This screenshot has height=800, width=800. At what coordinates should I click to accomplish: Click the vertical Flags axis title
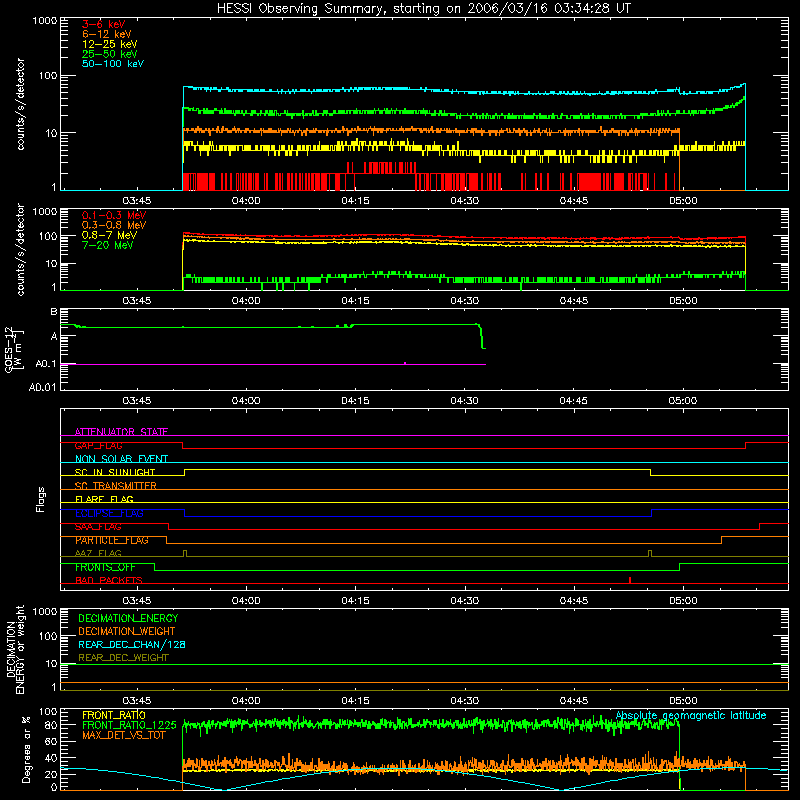pyautogui.click(x=41, y=499)
